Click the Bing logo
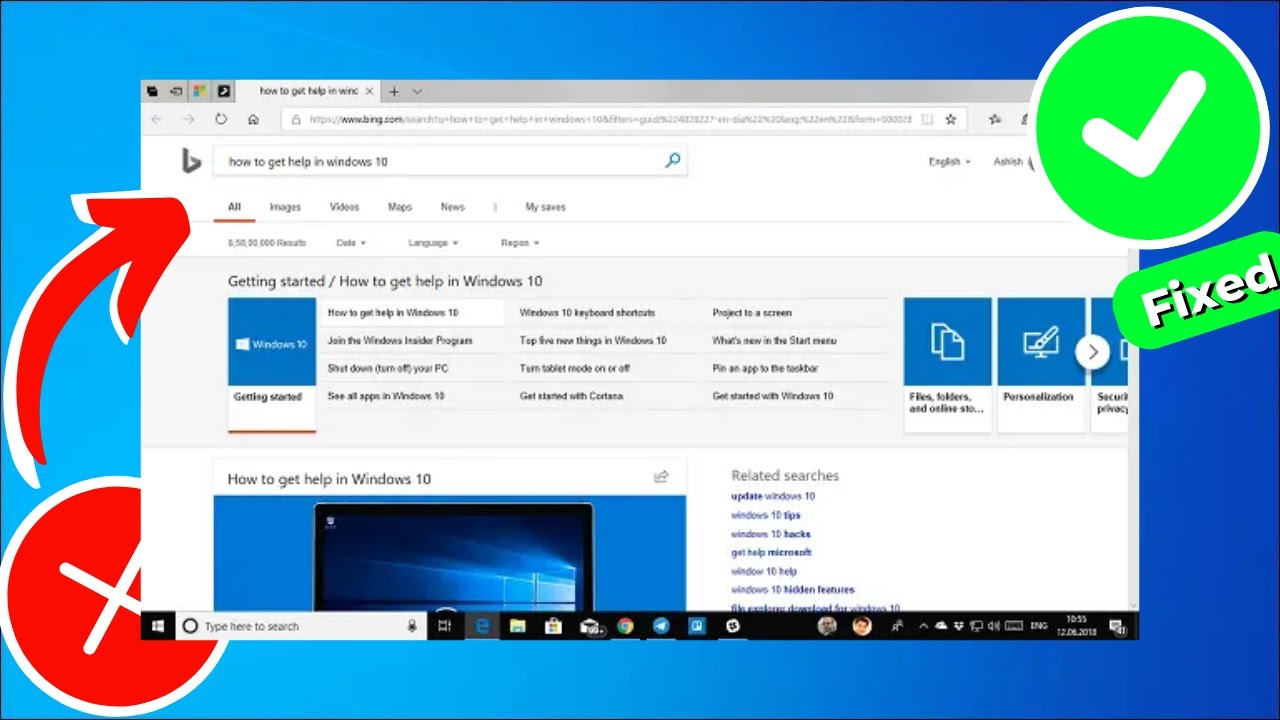1280x720 pixels. [191, 160]
